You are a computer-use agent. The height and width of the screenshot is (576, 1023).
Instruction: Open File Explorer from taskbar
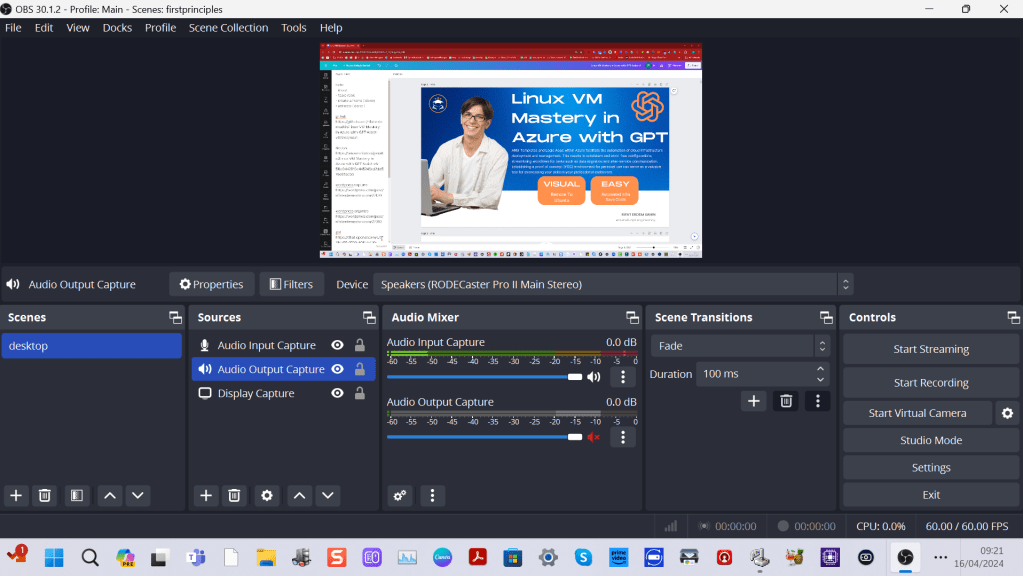(266, 558)
